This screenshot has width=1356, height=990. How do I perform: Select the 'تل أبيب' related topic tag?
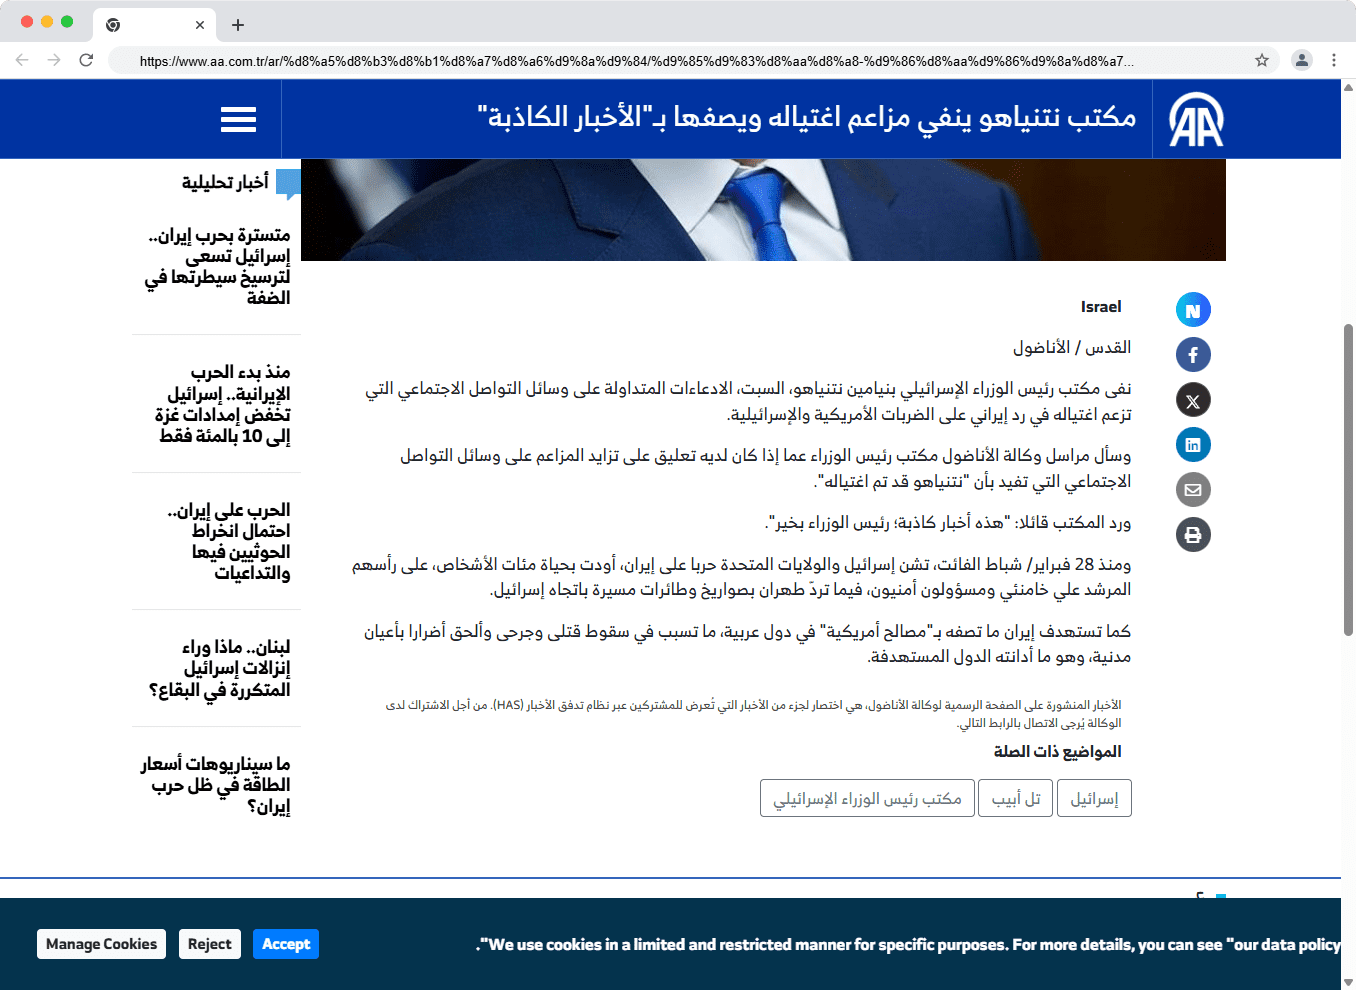(x=1015, y=798)
